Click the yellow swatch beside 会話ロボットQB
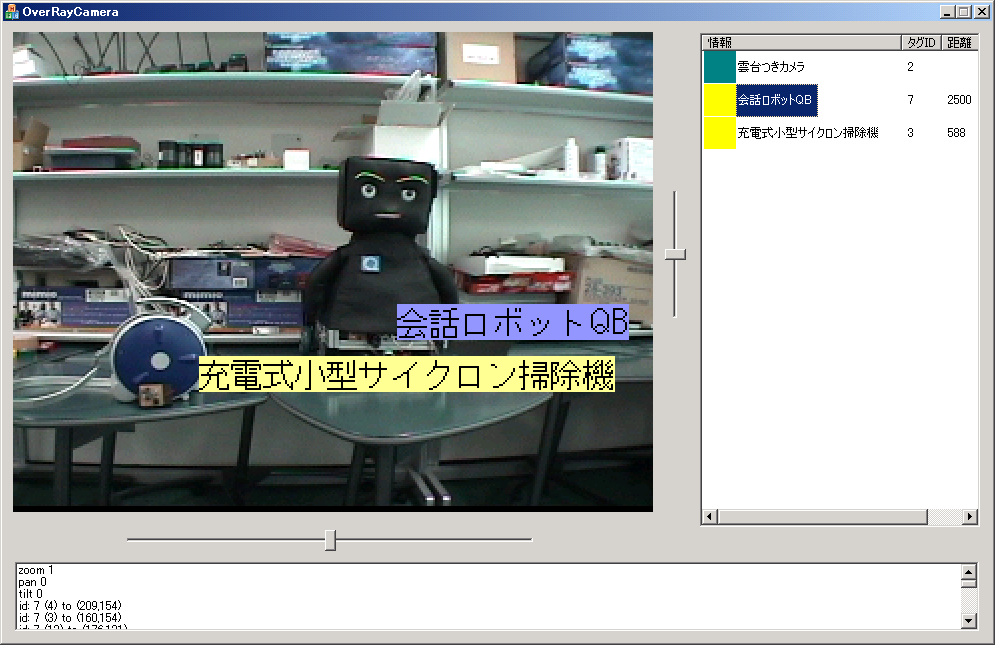995x645 pixels. pos(720,100)
